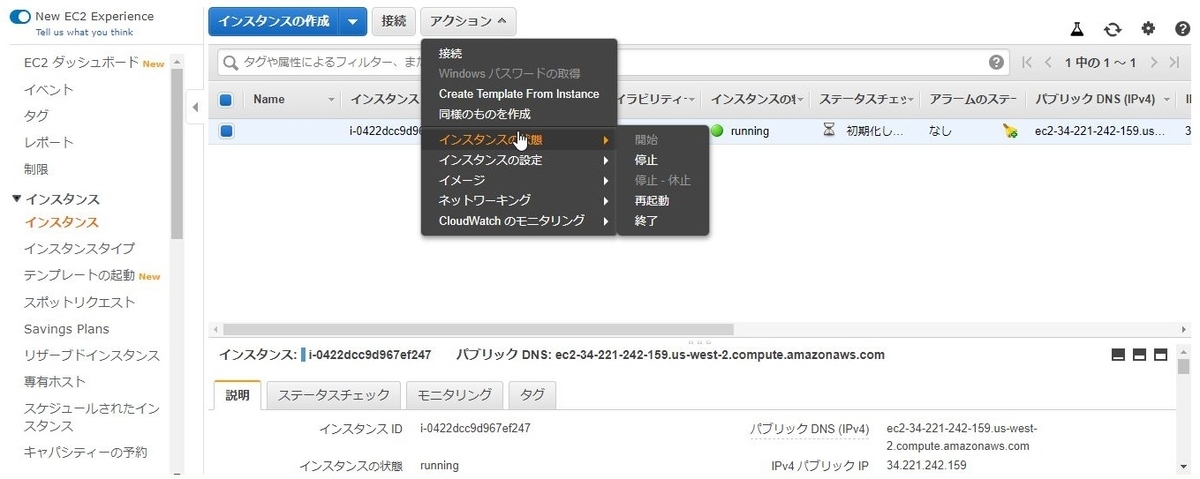Collapse the インスタンス sidebar section
Viewport: 1200px width, 479px height.
pos(16,199)
